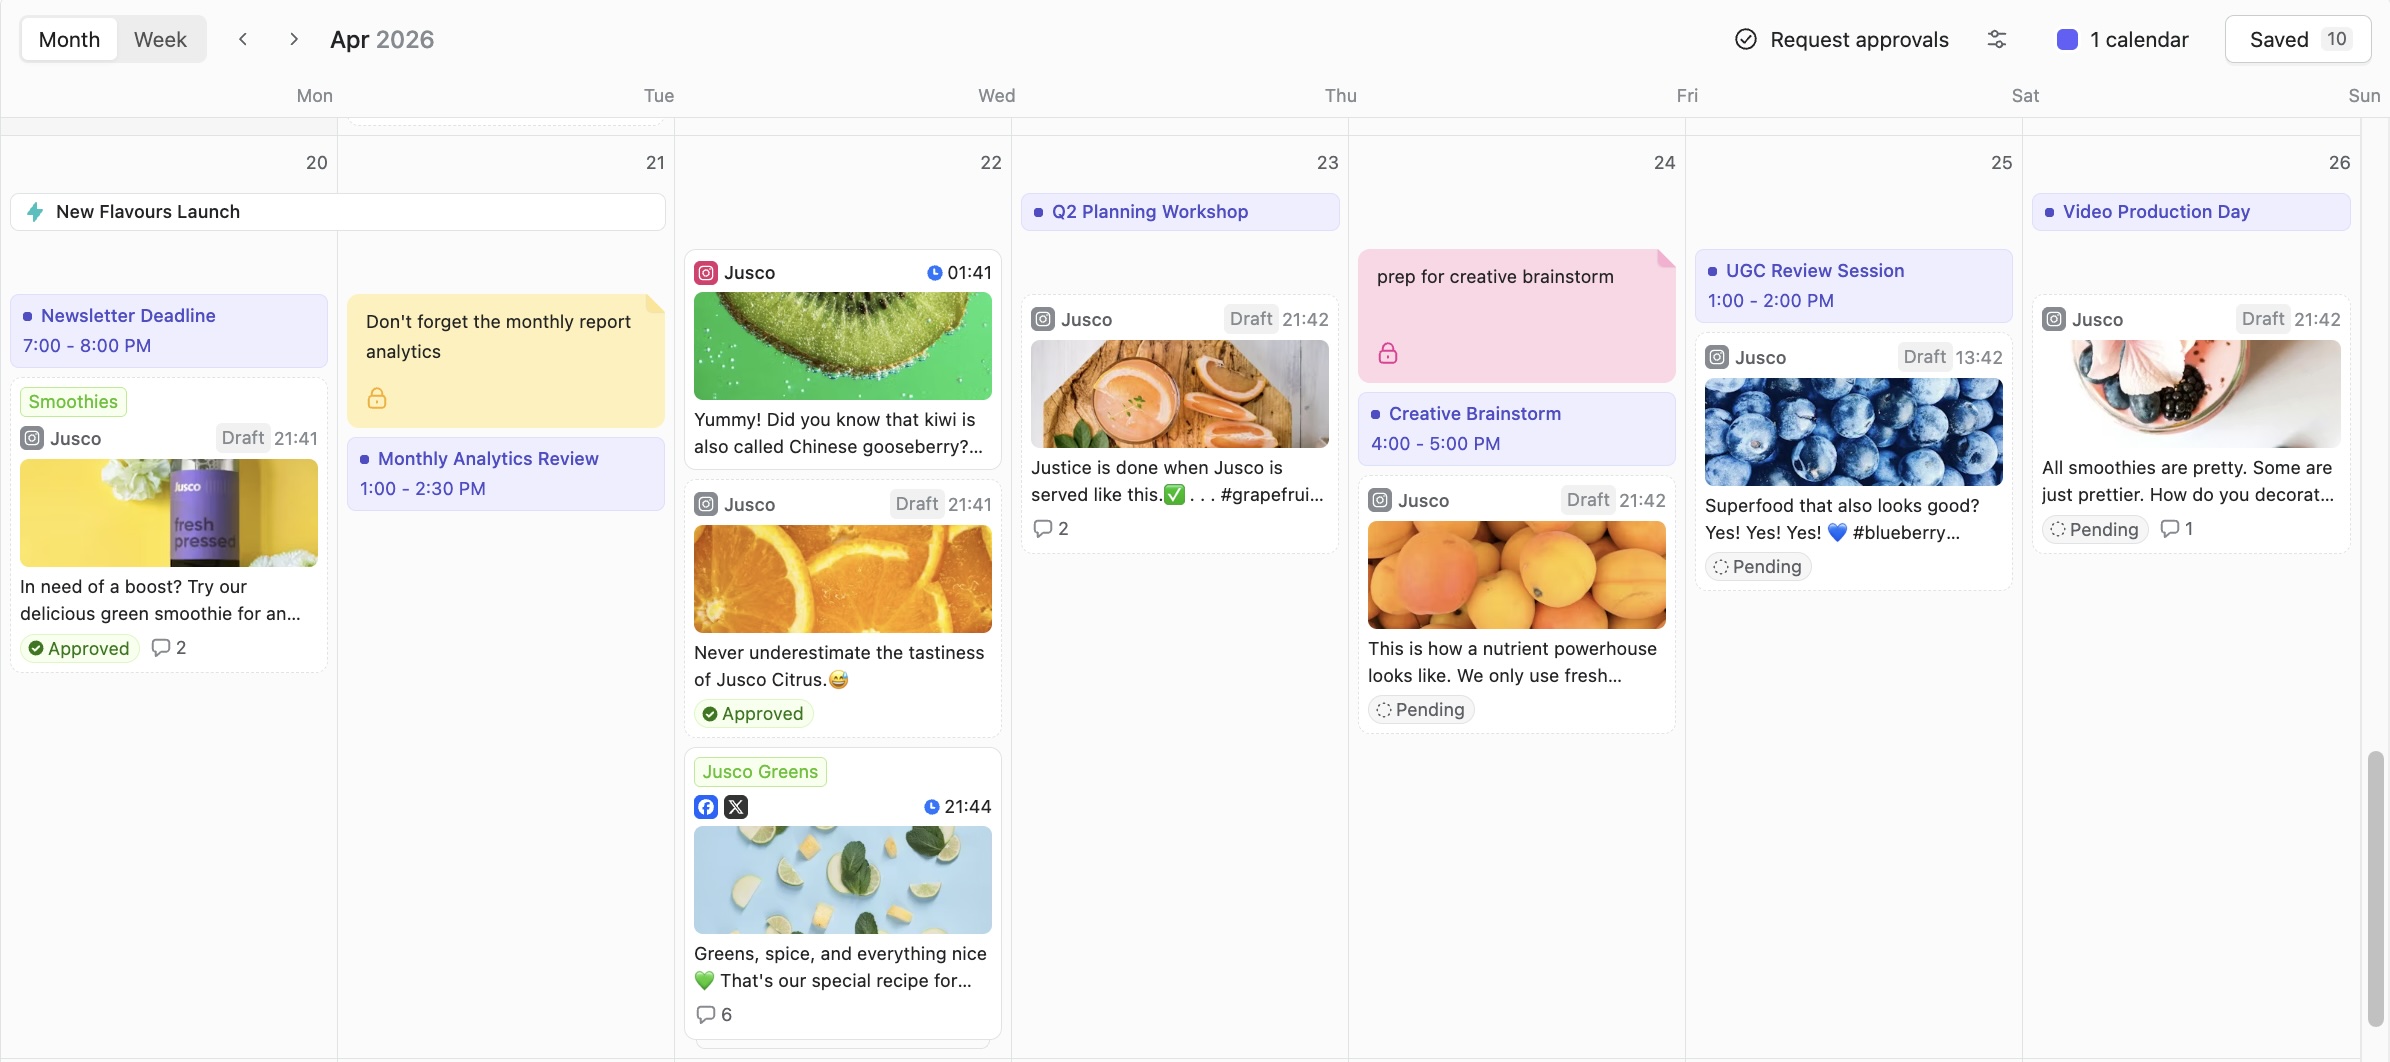Go to next month arrow
This screenshot has width=2390, height=1062.
tap(294, 39)
